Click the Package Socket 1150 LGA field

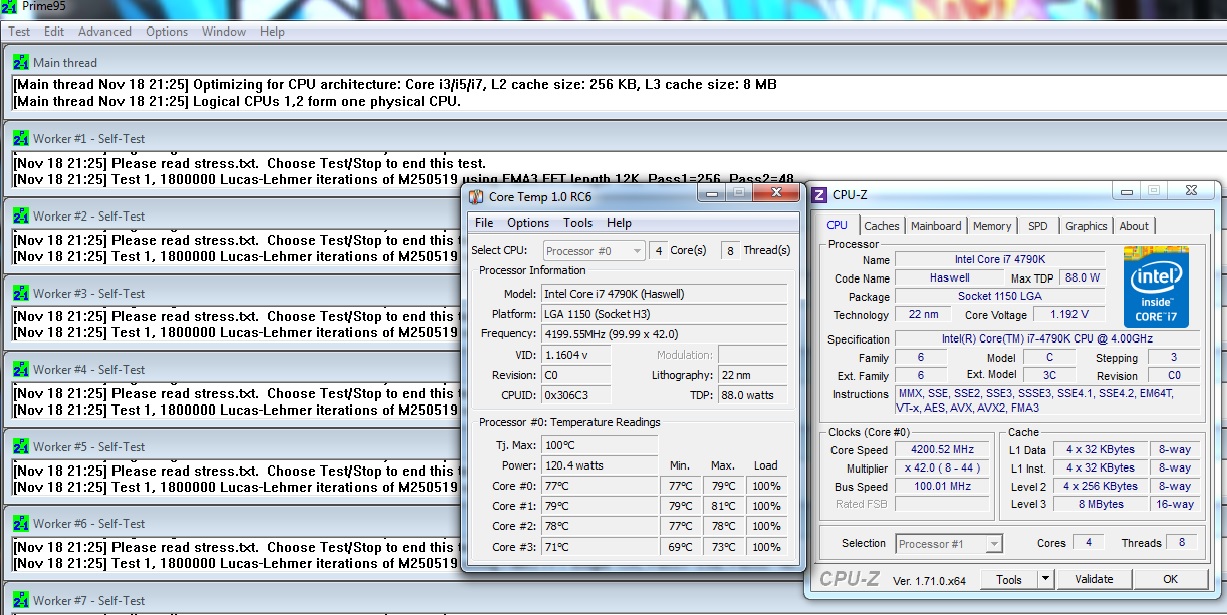point(1000,296)
